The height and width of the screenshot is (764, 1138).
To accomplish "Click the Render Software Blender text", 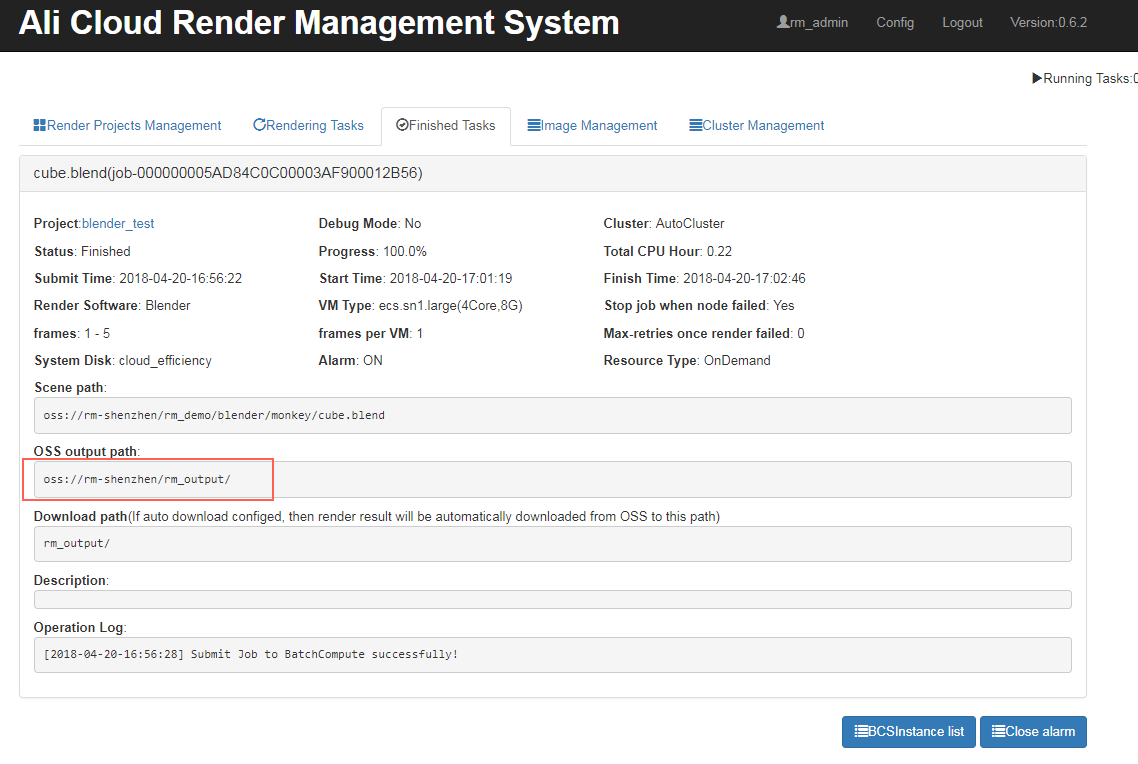I will 112,305.
